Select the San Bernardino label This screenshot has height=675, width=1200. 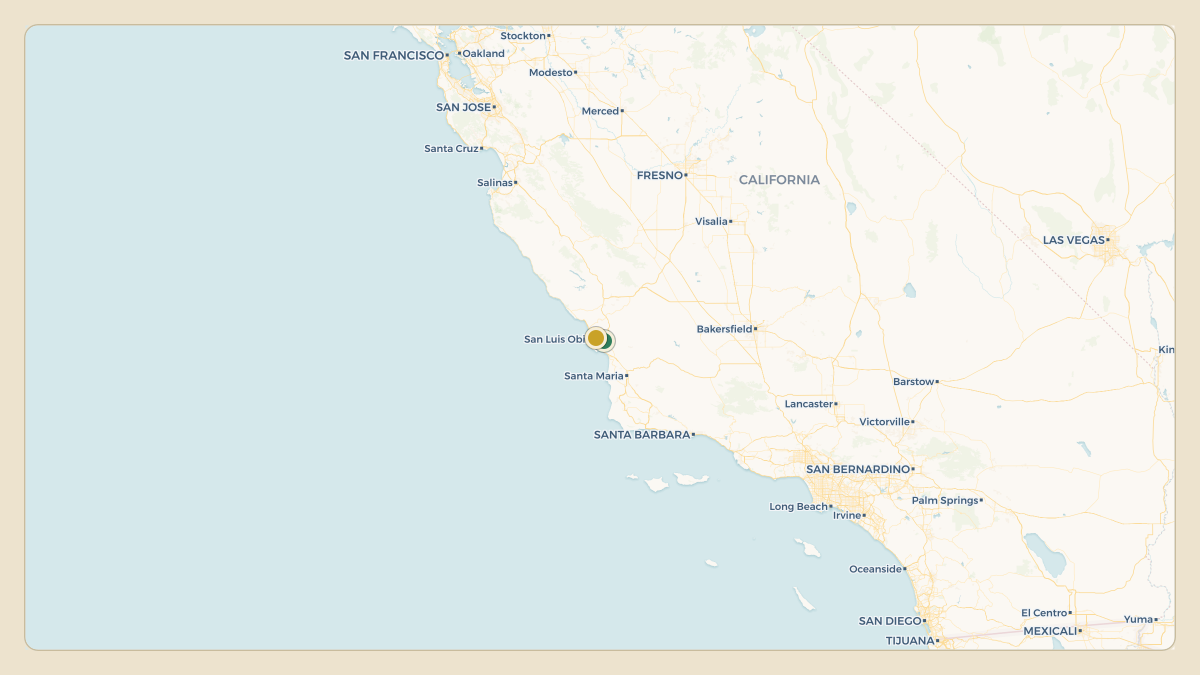pos(858,469)
